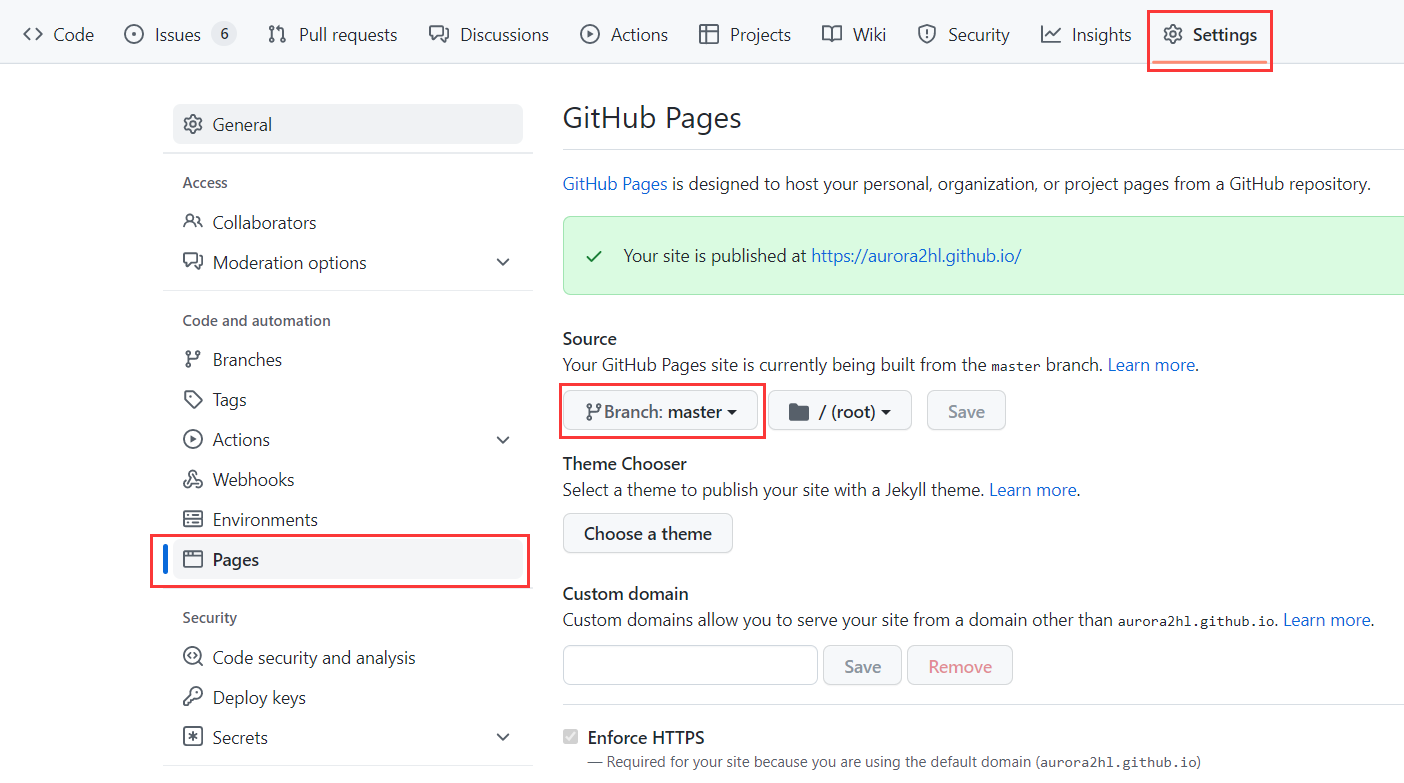Click the Environments icon in sidebar
The width and height of the screenshot is (1404, 783).
tap(193, 520)
